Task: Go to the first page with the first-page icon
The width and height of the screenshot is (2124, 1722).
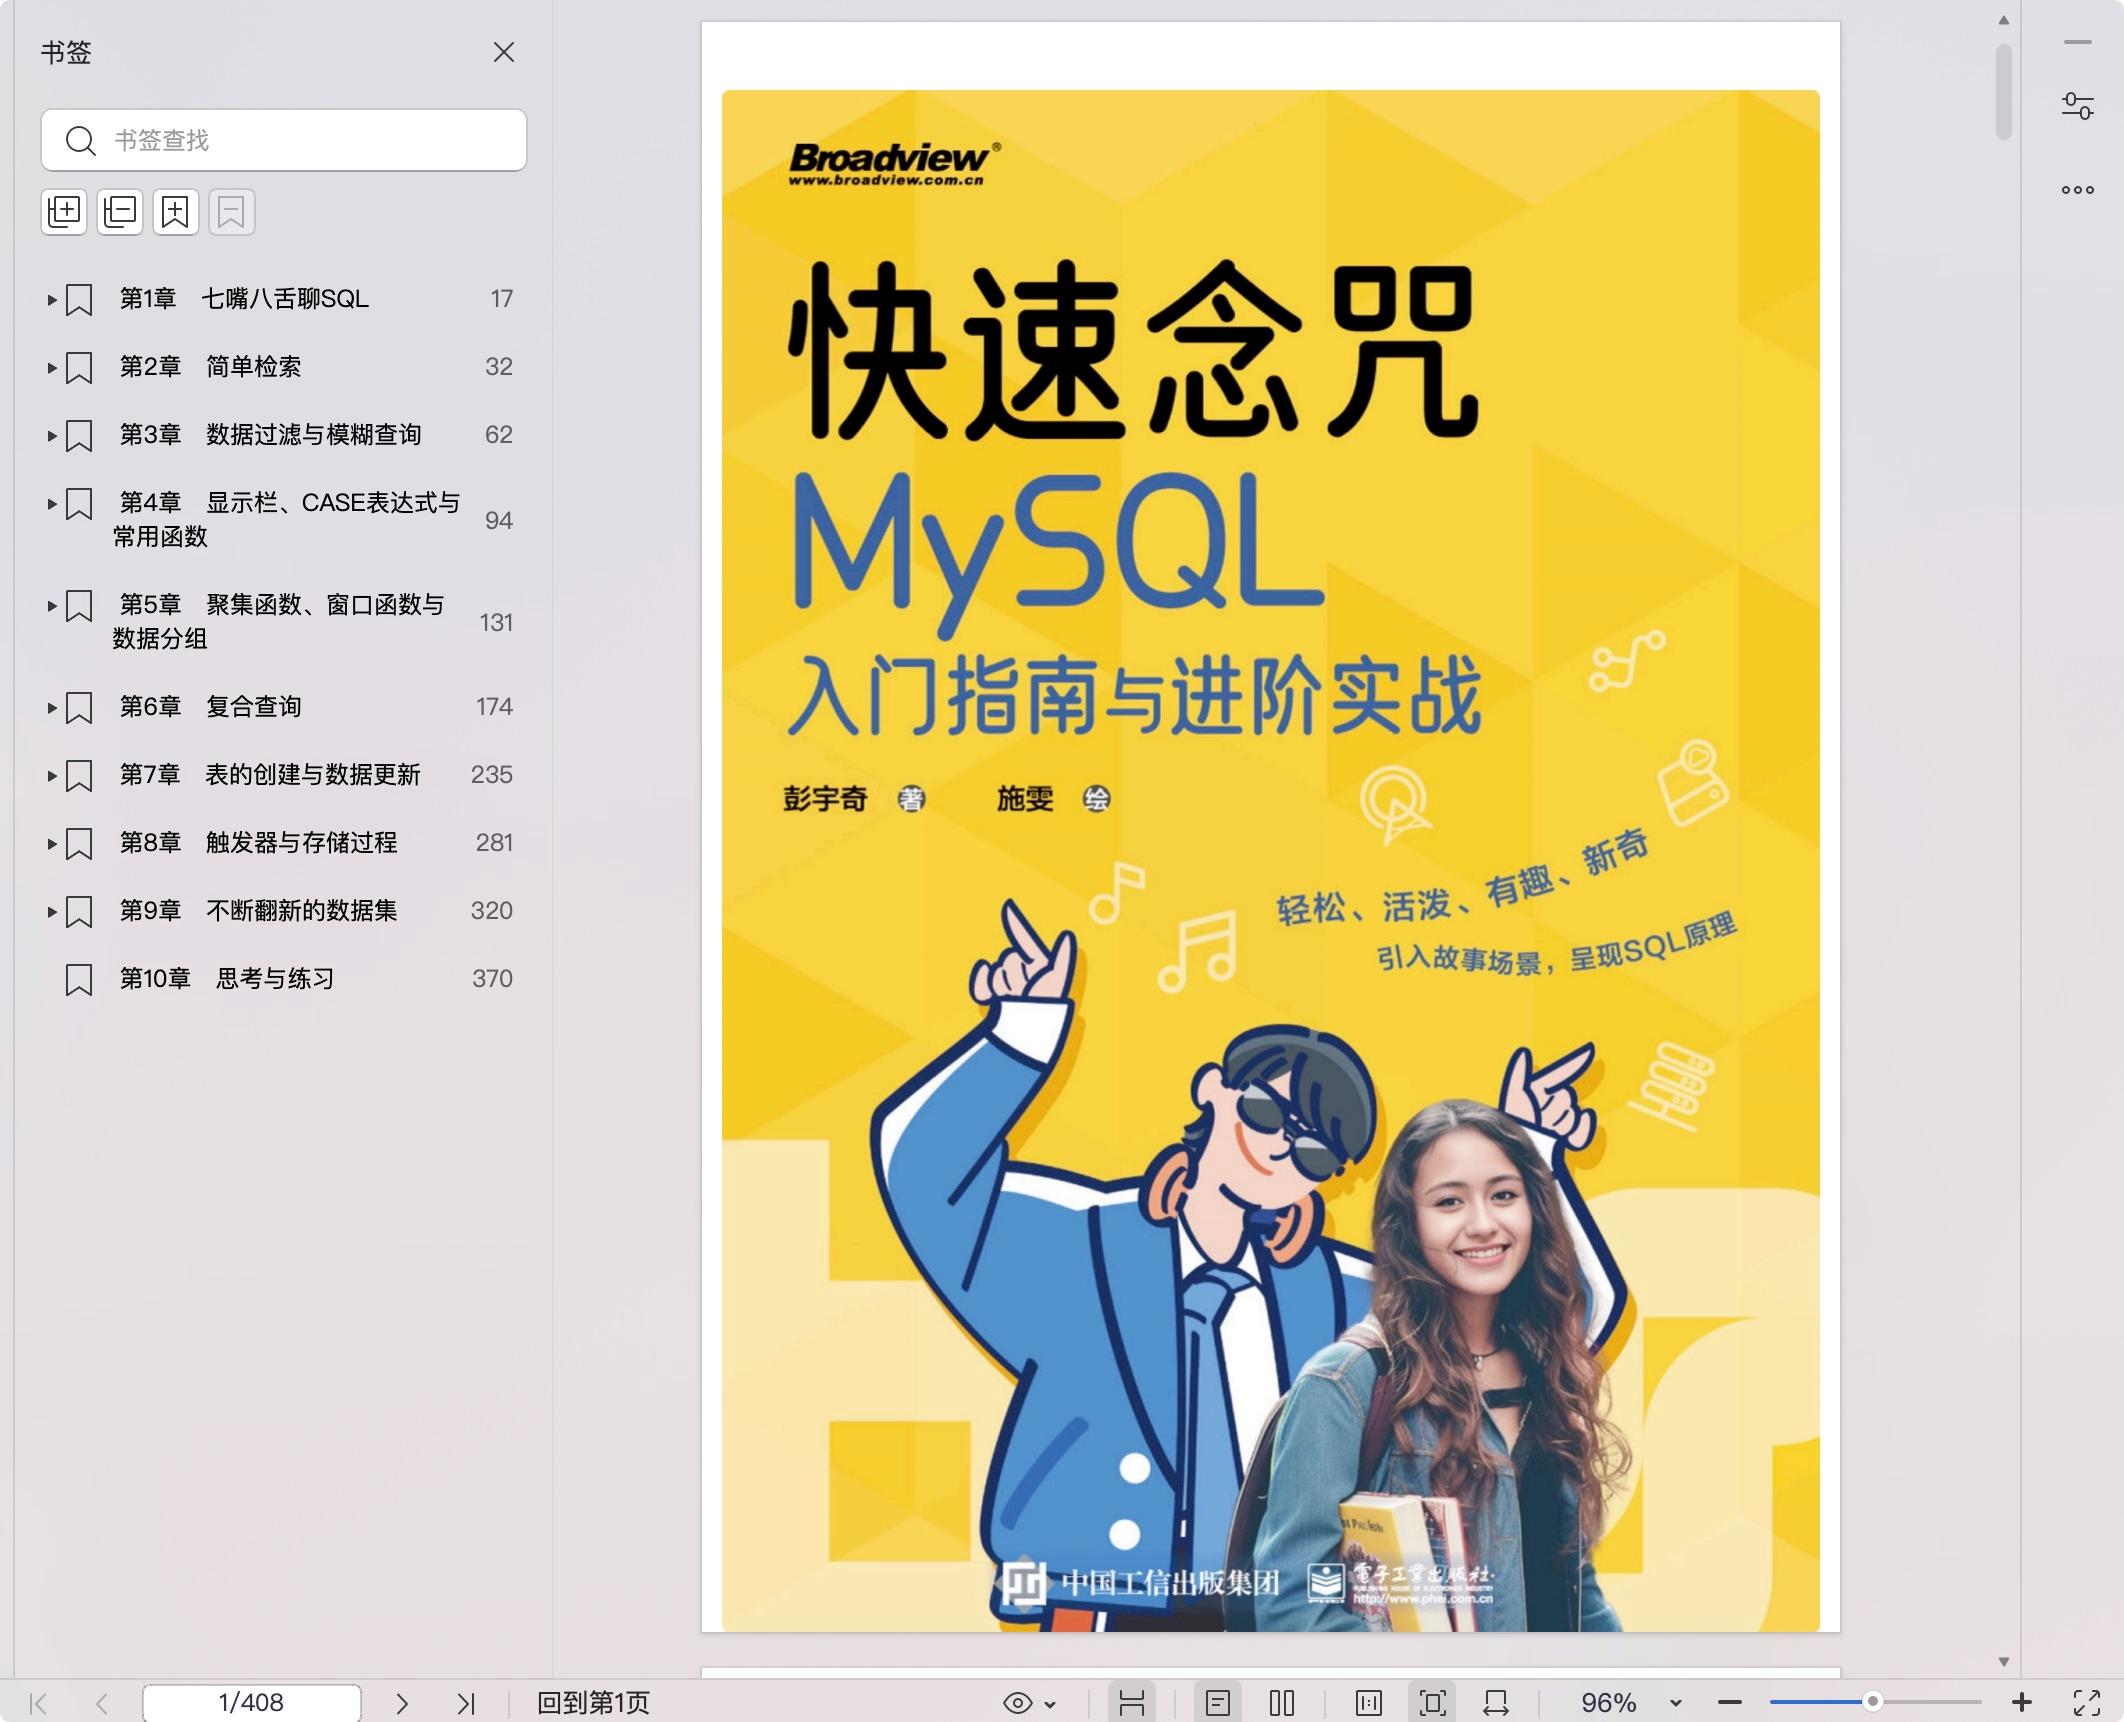Action: [39, 1703]
